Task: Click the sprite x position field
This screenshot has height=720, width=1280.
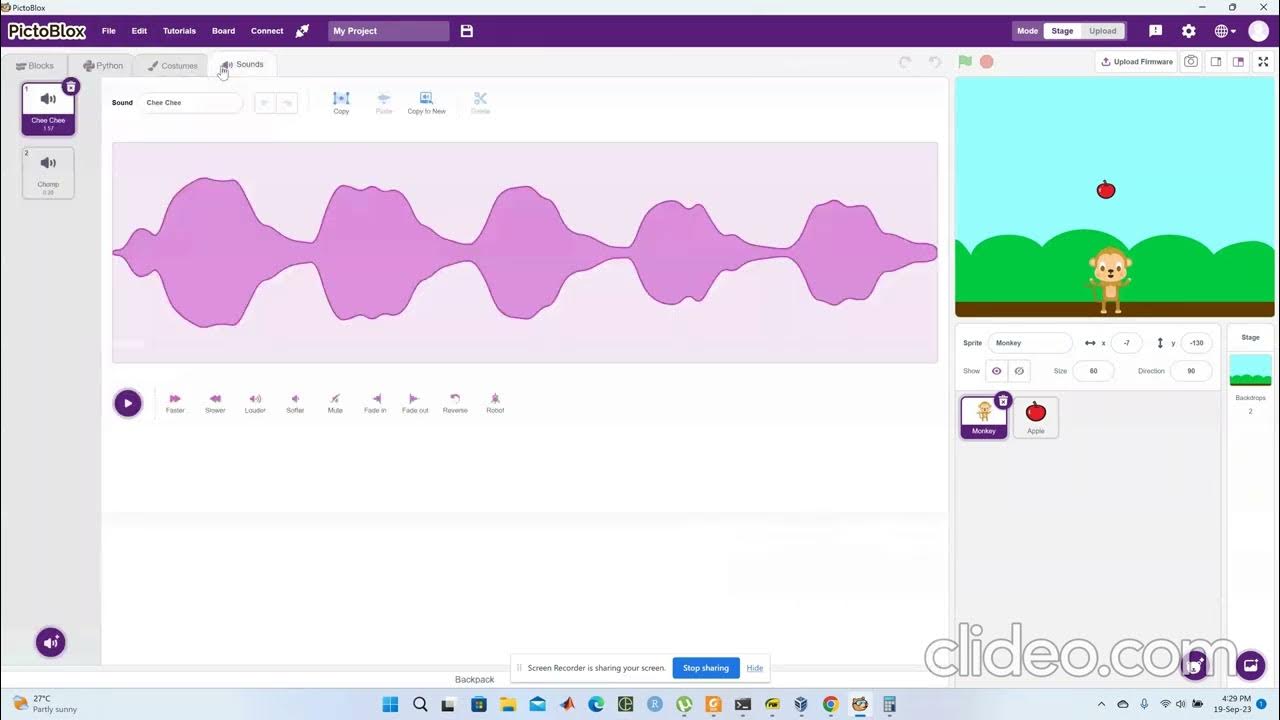Action: coord(1126,343)
